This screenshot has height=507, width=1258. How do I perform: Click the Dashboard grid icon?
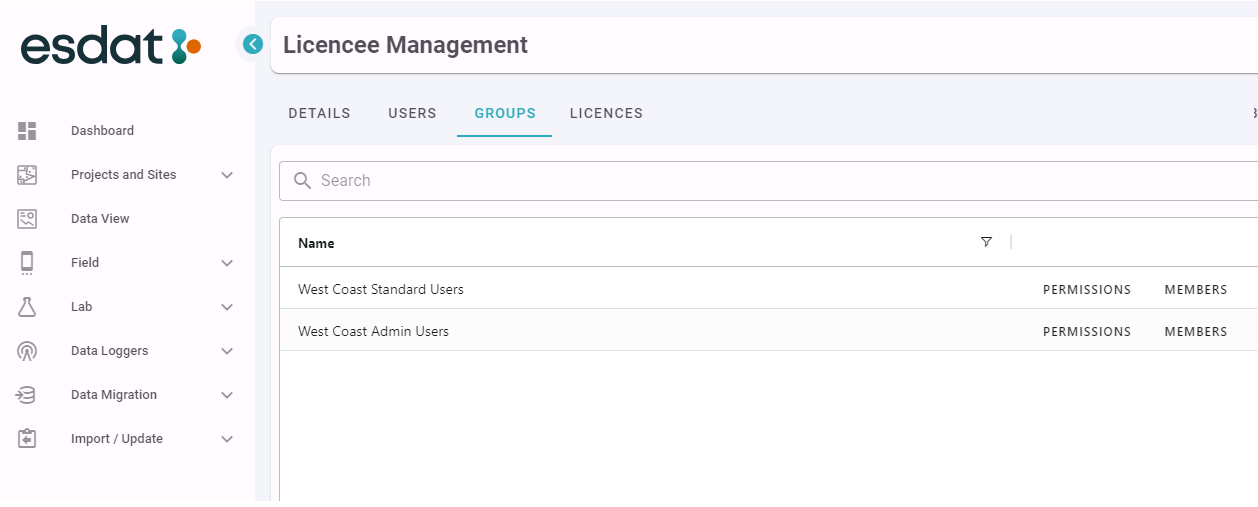click(27, 131)
